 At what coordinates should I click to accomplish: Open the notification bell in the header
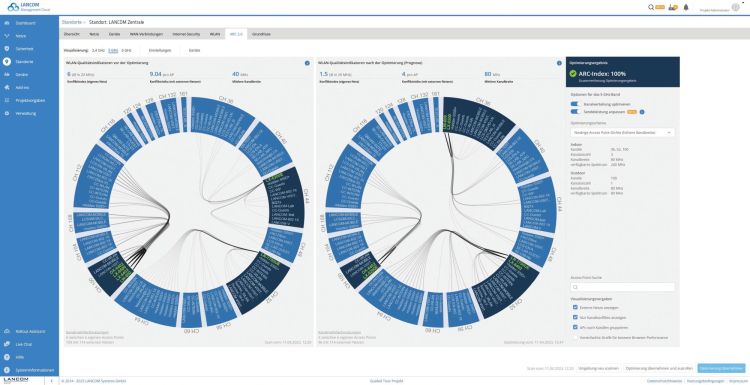click(686, 7)
